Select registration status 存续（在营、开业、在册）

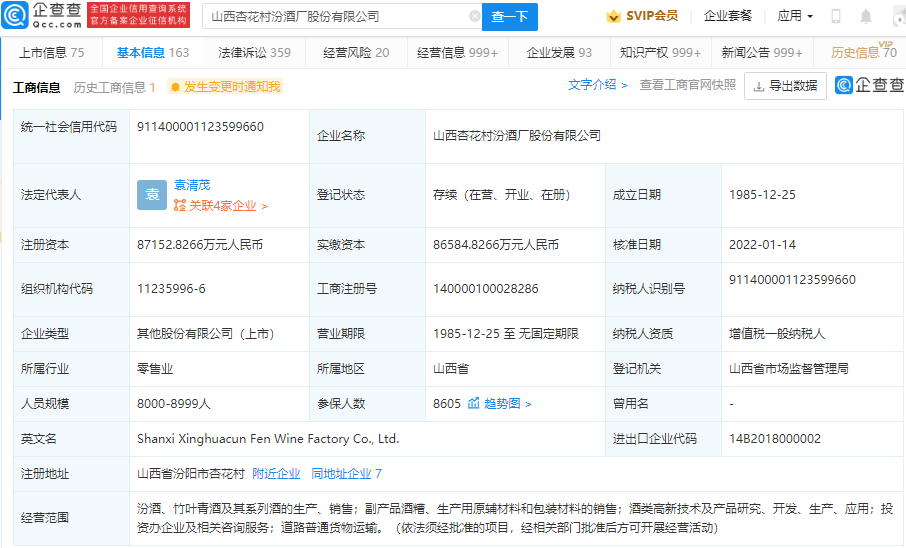[x=502, y=195]
